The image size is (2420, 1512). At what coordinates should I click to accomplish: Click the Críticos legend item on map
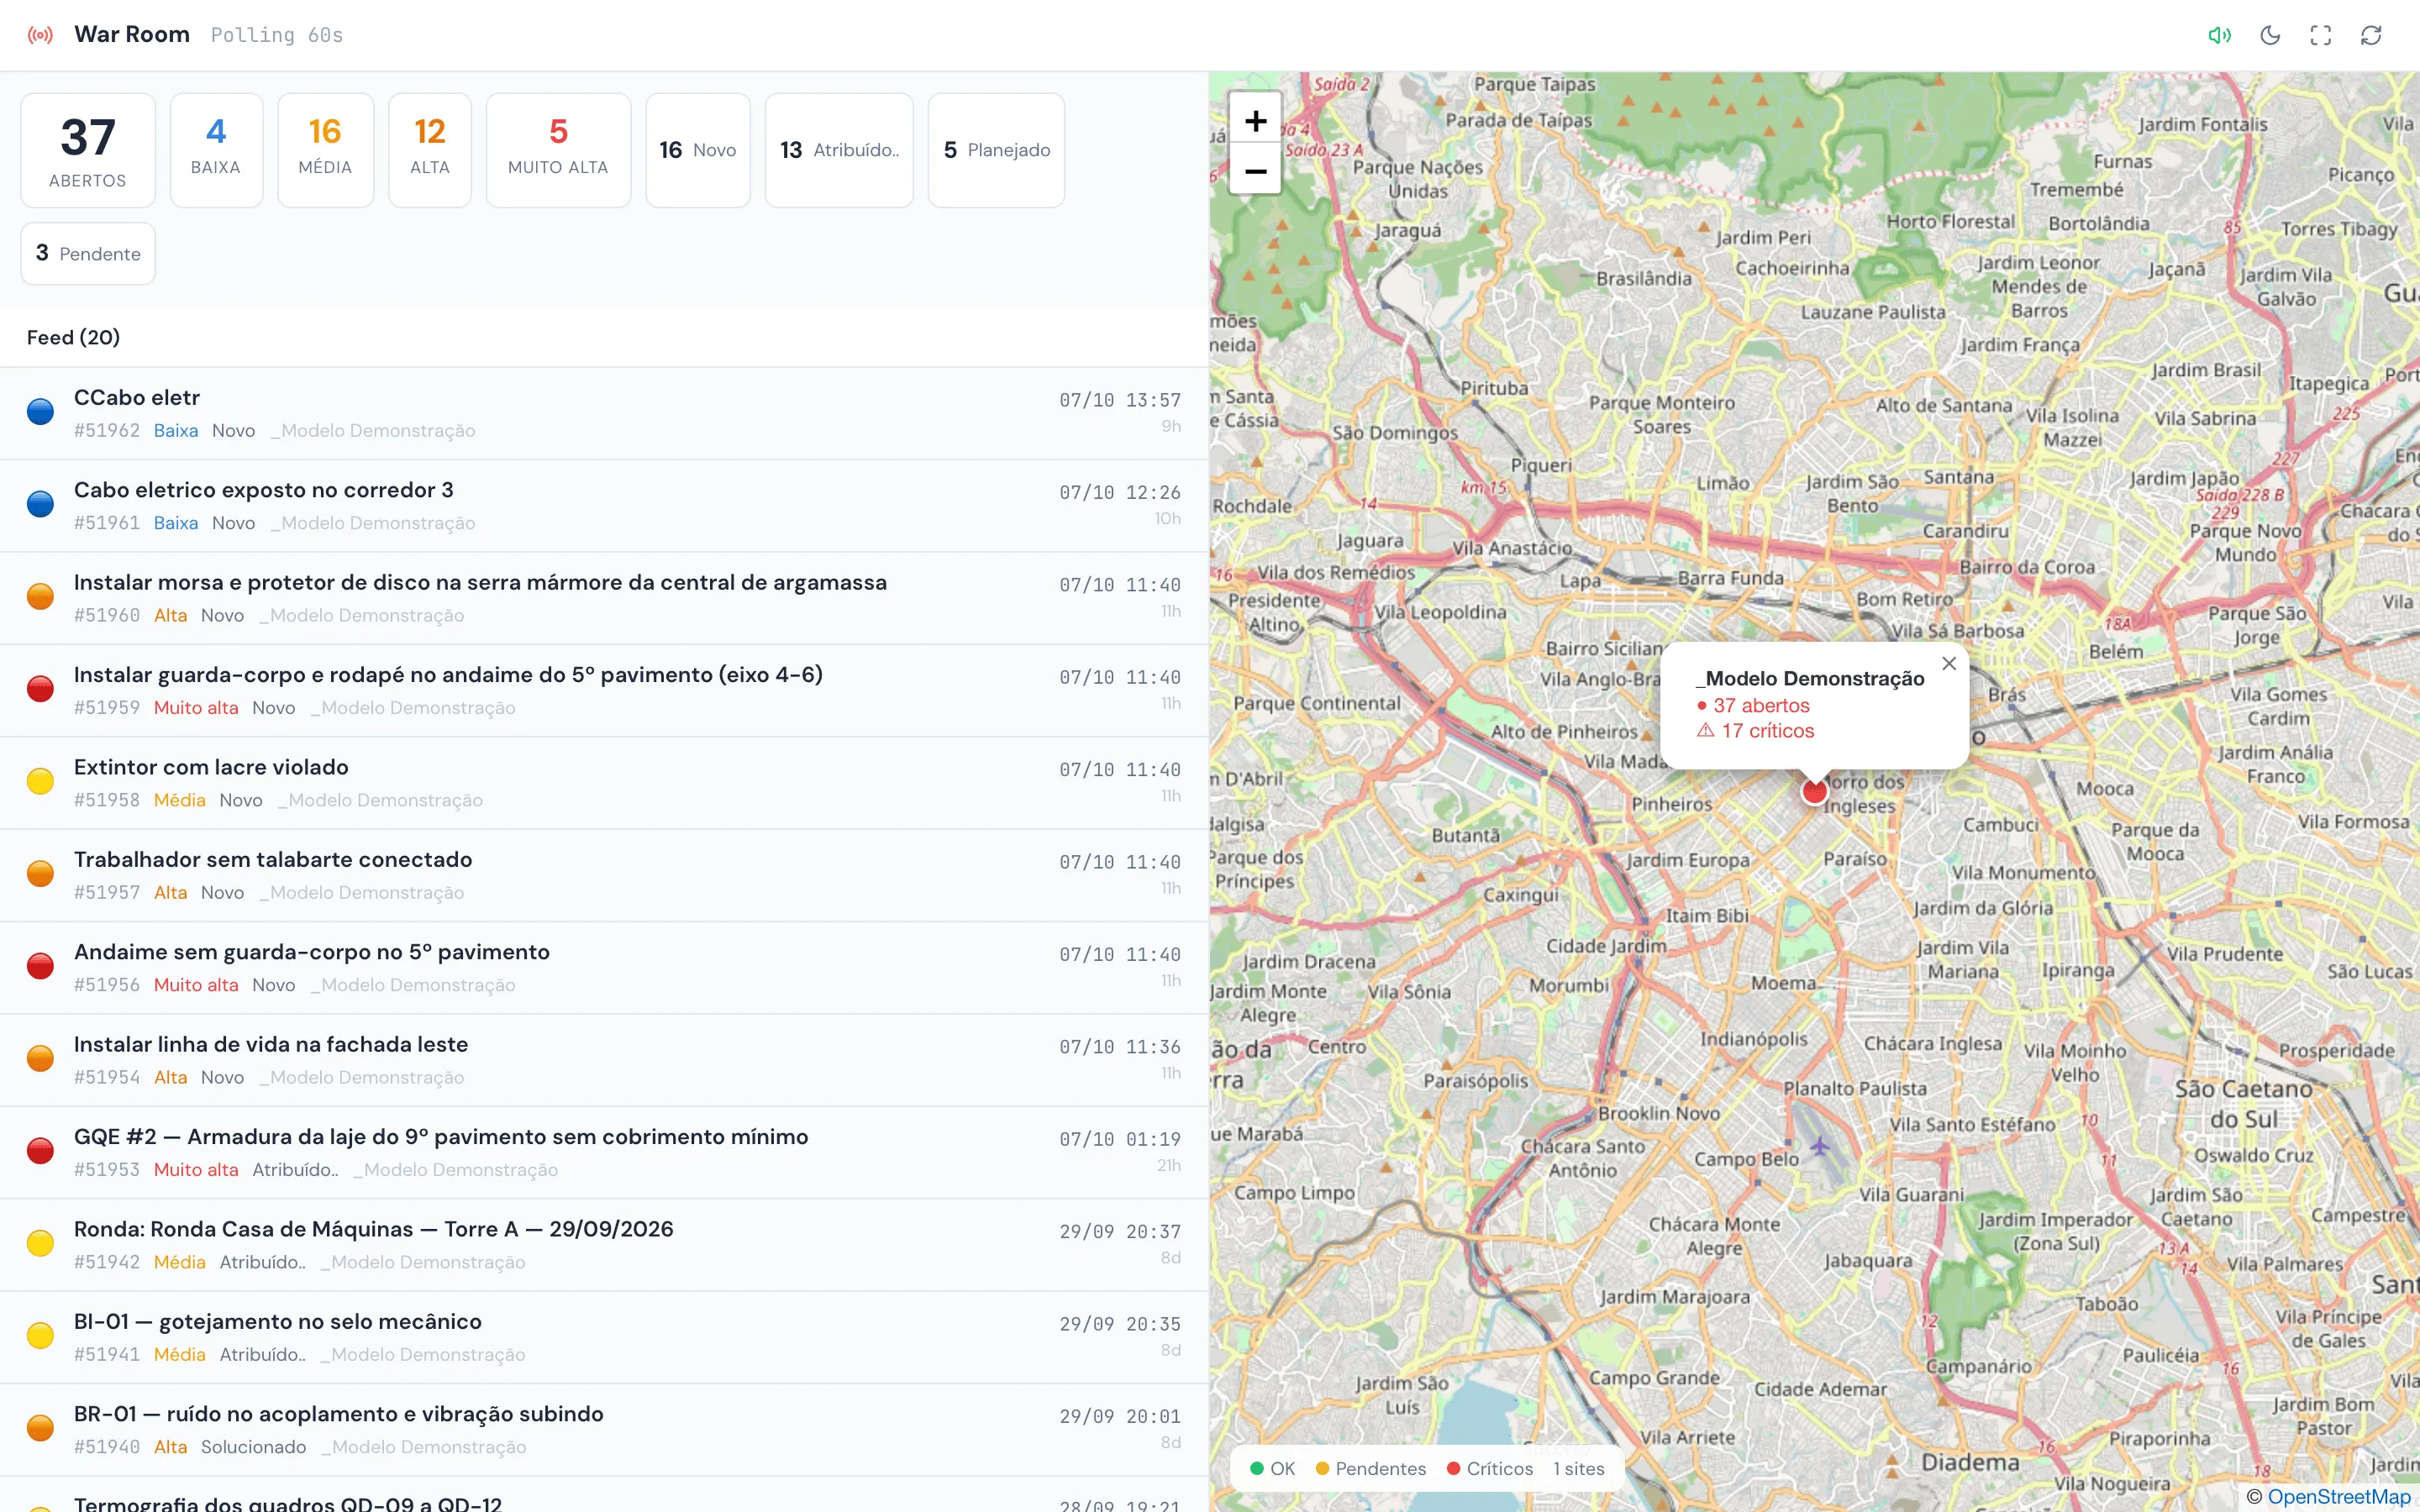(1490, 1468)
